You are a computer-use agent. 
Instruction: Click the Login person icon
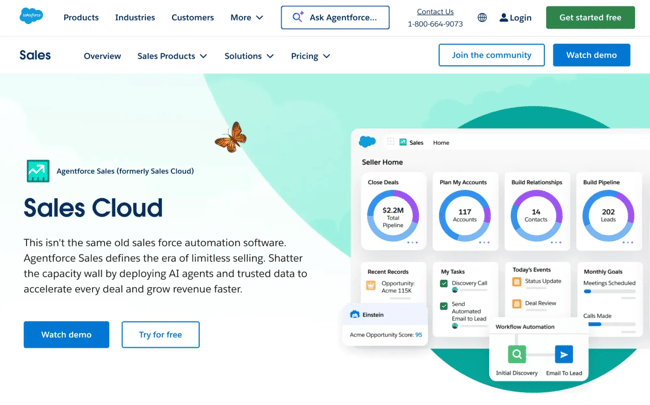click(x=504, y=17)
